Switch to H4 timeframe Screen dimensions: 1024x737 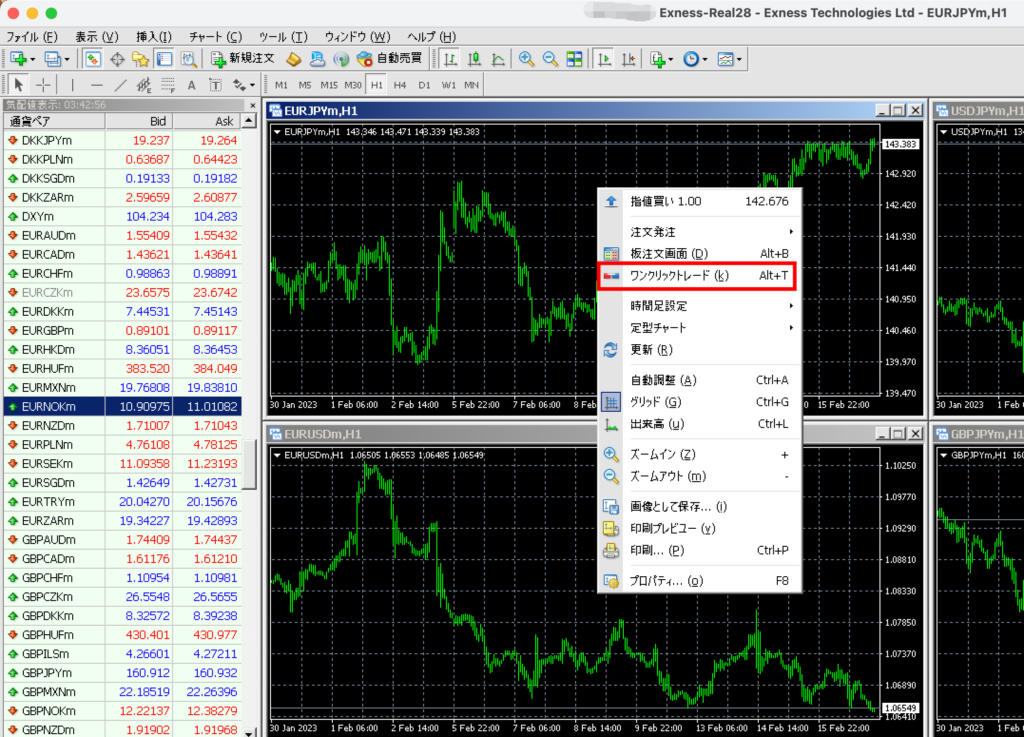click(400, 85)
